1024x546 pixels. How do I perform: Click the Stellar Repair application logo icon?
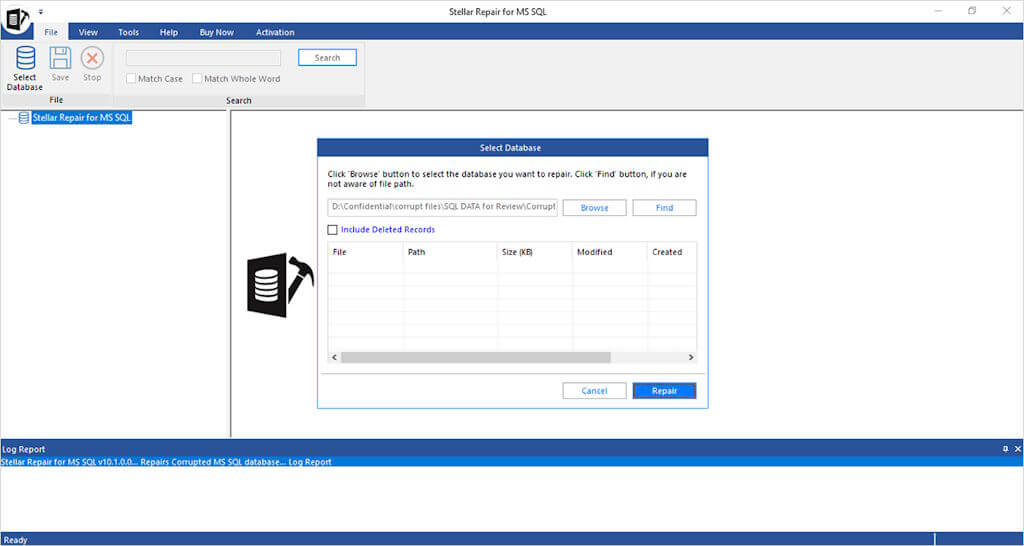[x=17, y=19]
